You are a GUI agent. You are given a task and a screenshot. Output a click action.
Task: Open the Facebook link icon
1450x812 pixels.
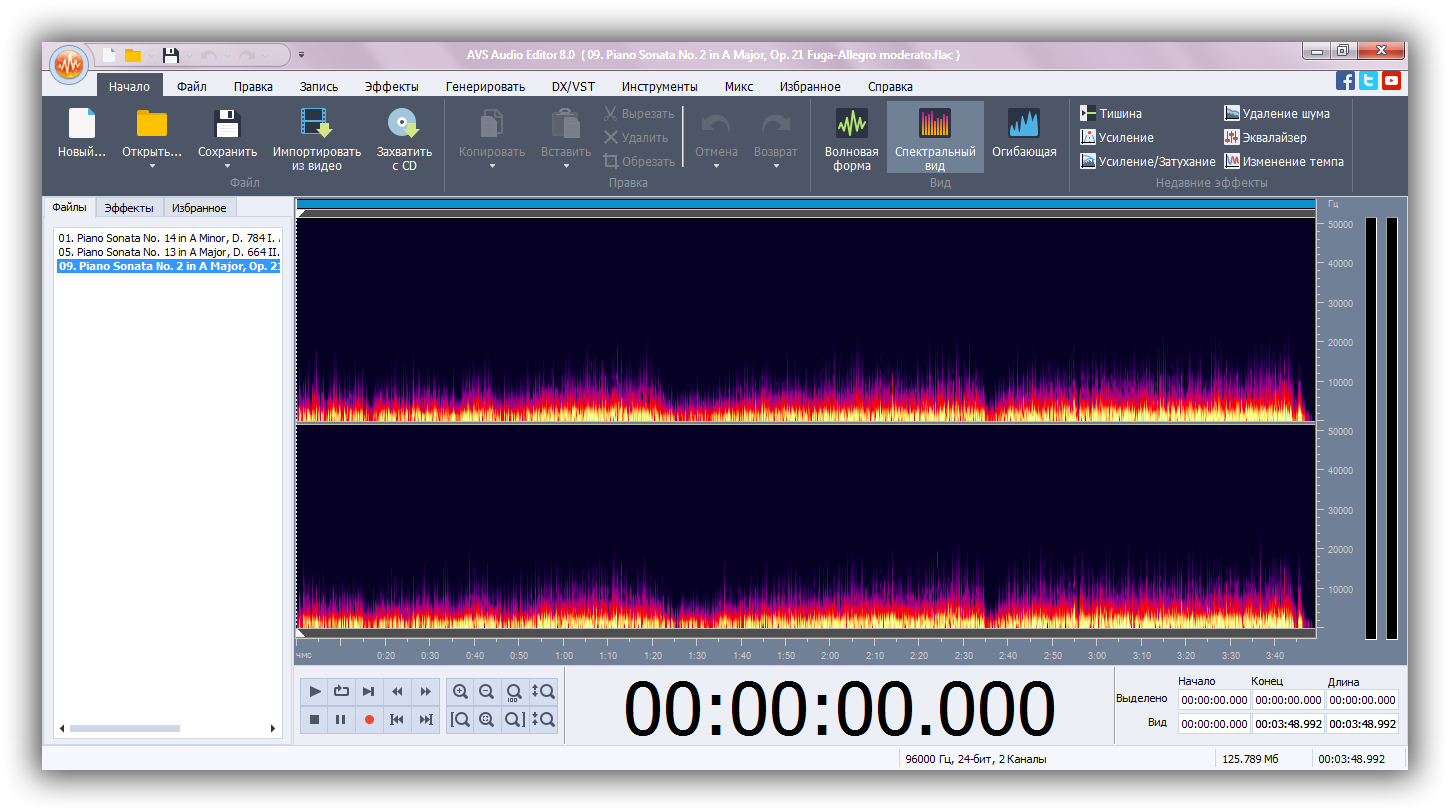tap(1346, 82)
